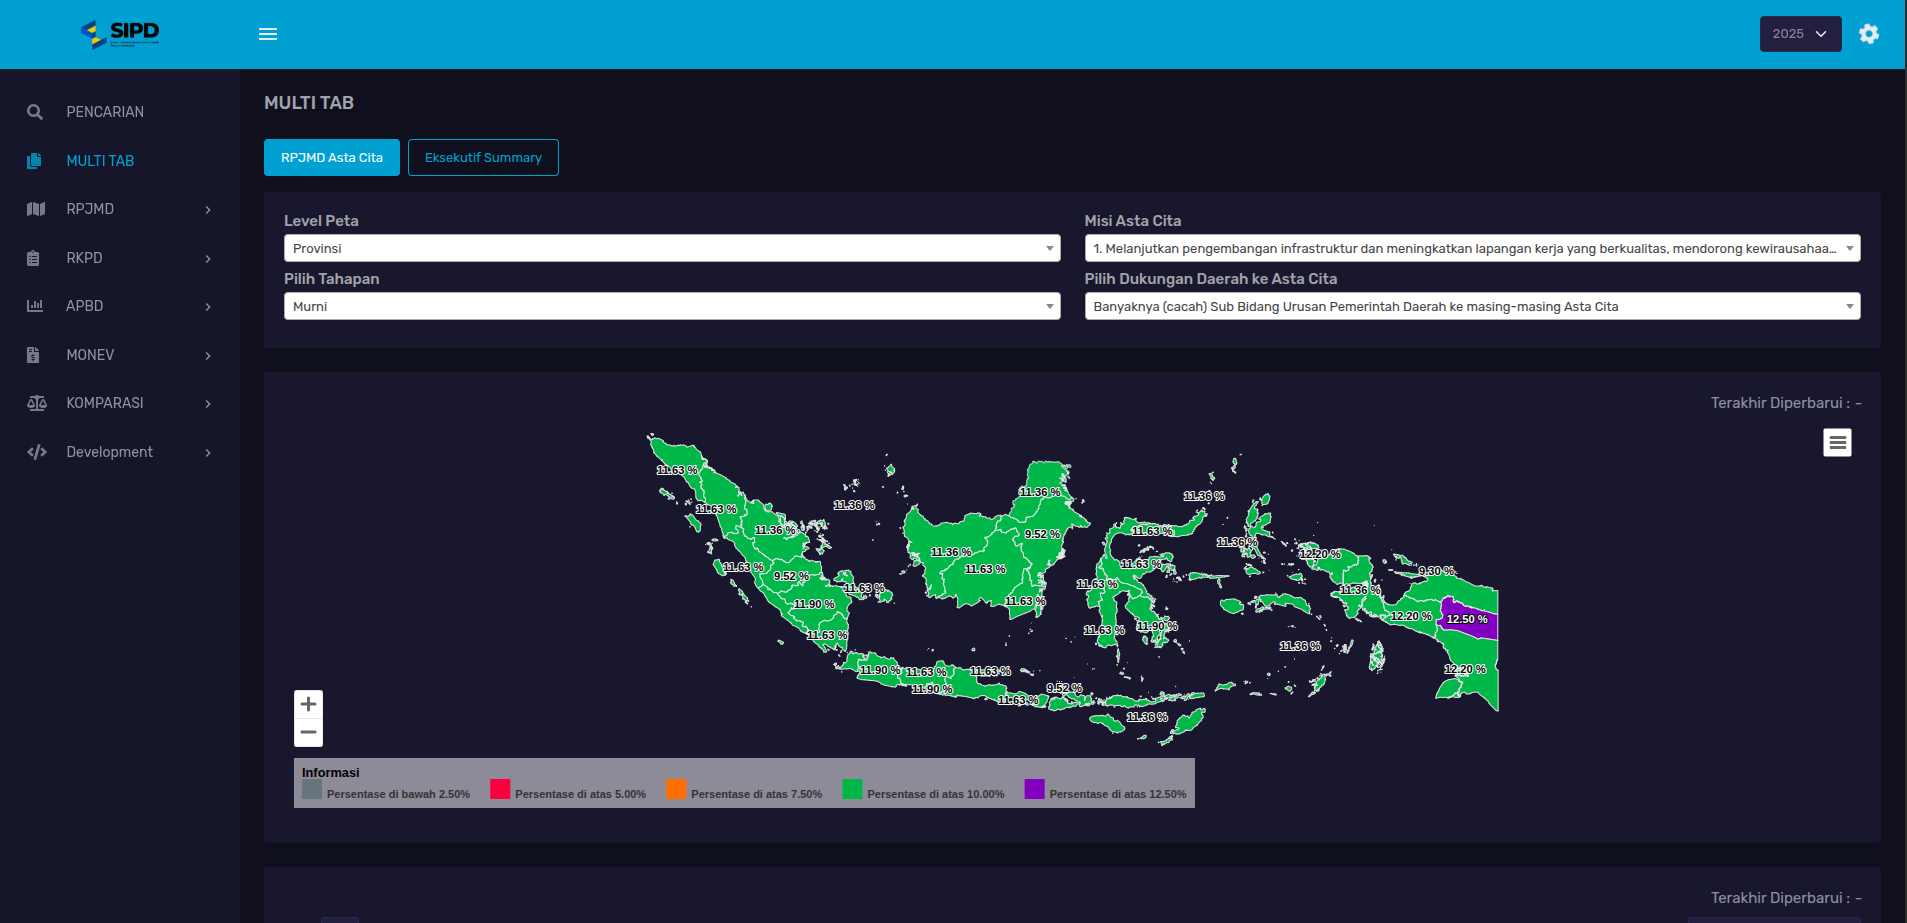The image size is (1907, 923).
Task: Open the map chart context menu
Action: [1837, 442]
